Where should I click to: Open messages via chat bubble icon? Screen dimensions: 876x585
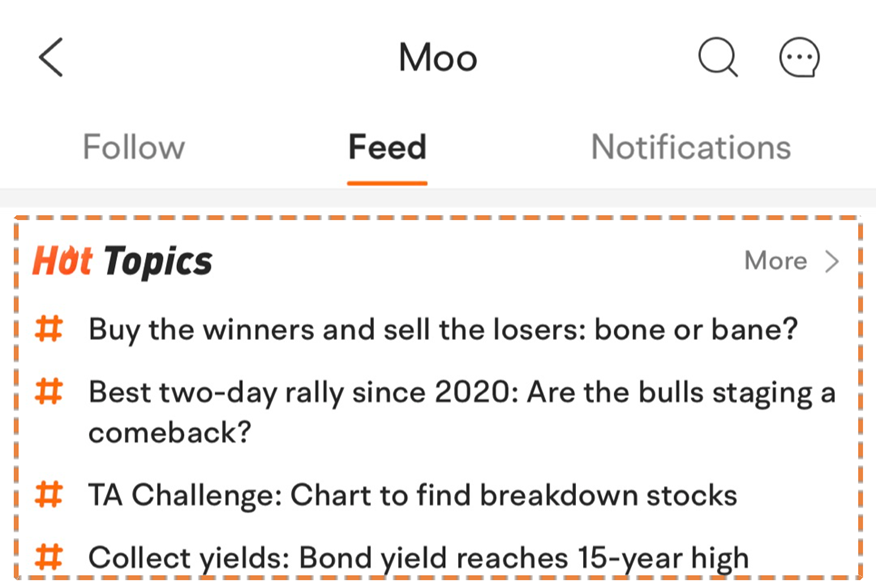[x=799, y=57]
